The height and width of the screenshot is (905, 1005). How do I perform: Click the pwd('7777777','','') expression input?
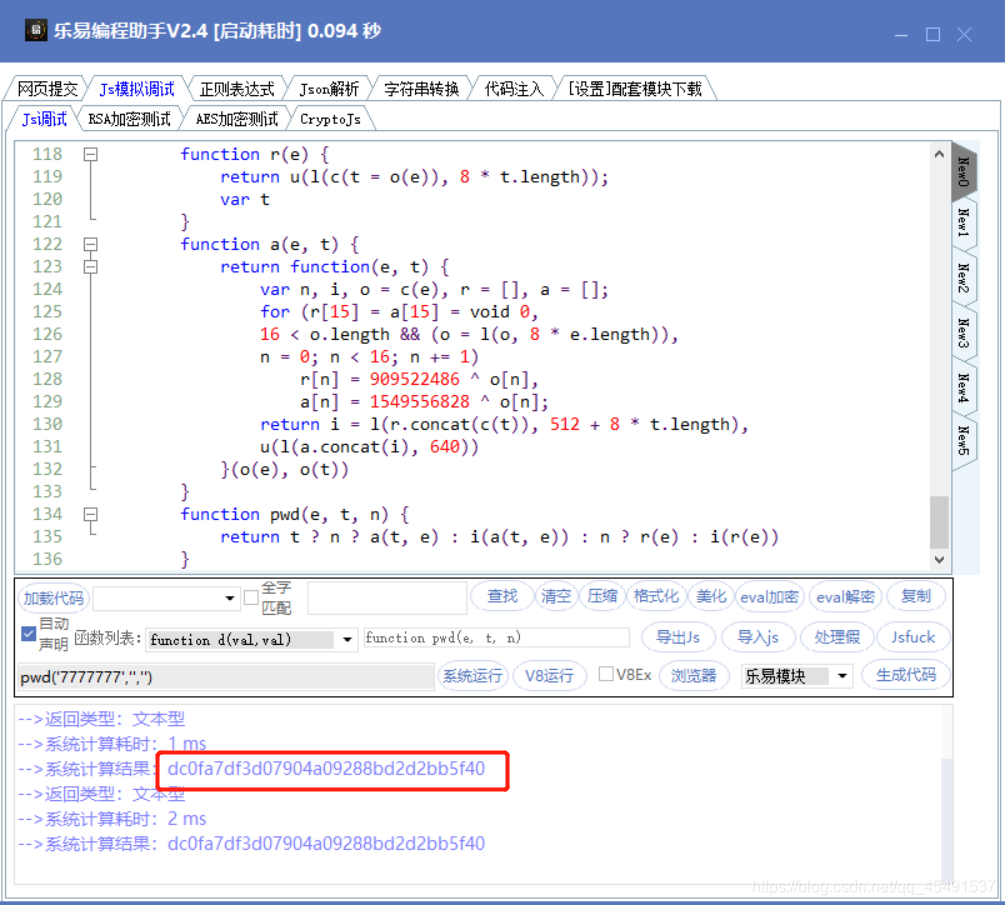pyautogui.click(x=226, y=677)
